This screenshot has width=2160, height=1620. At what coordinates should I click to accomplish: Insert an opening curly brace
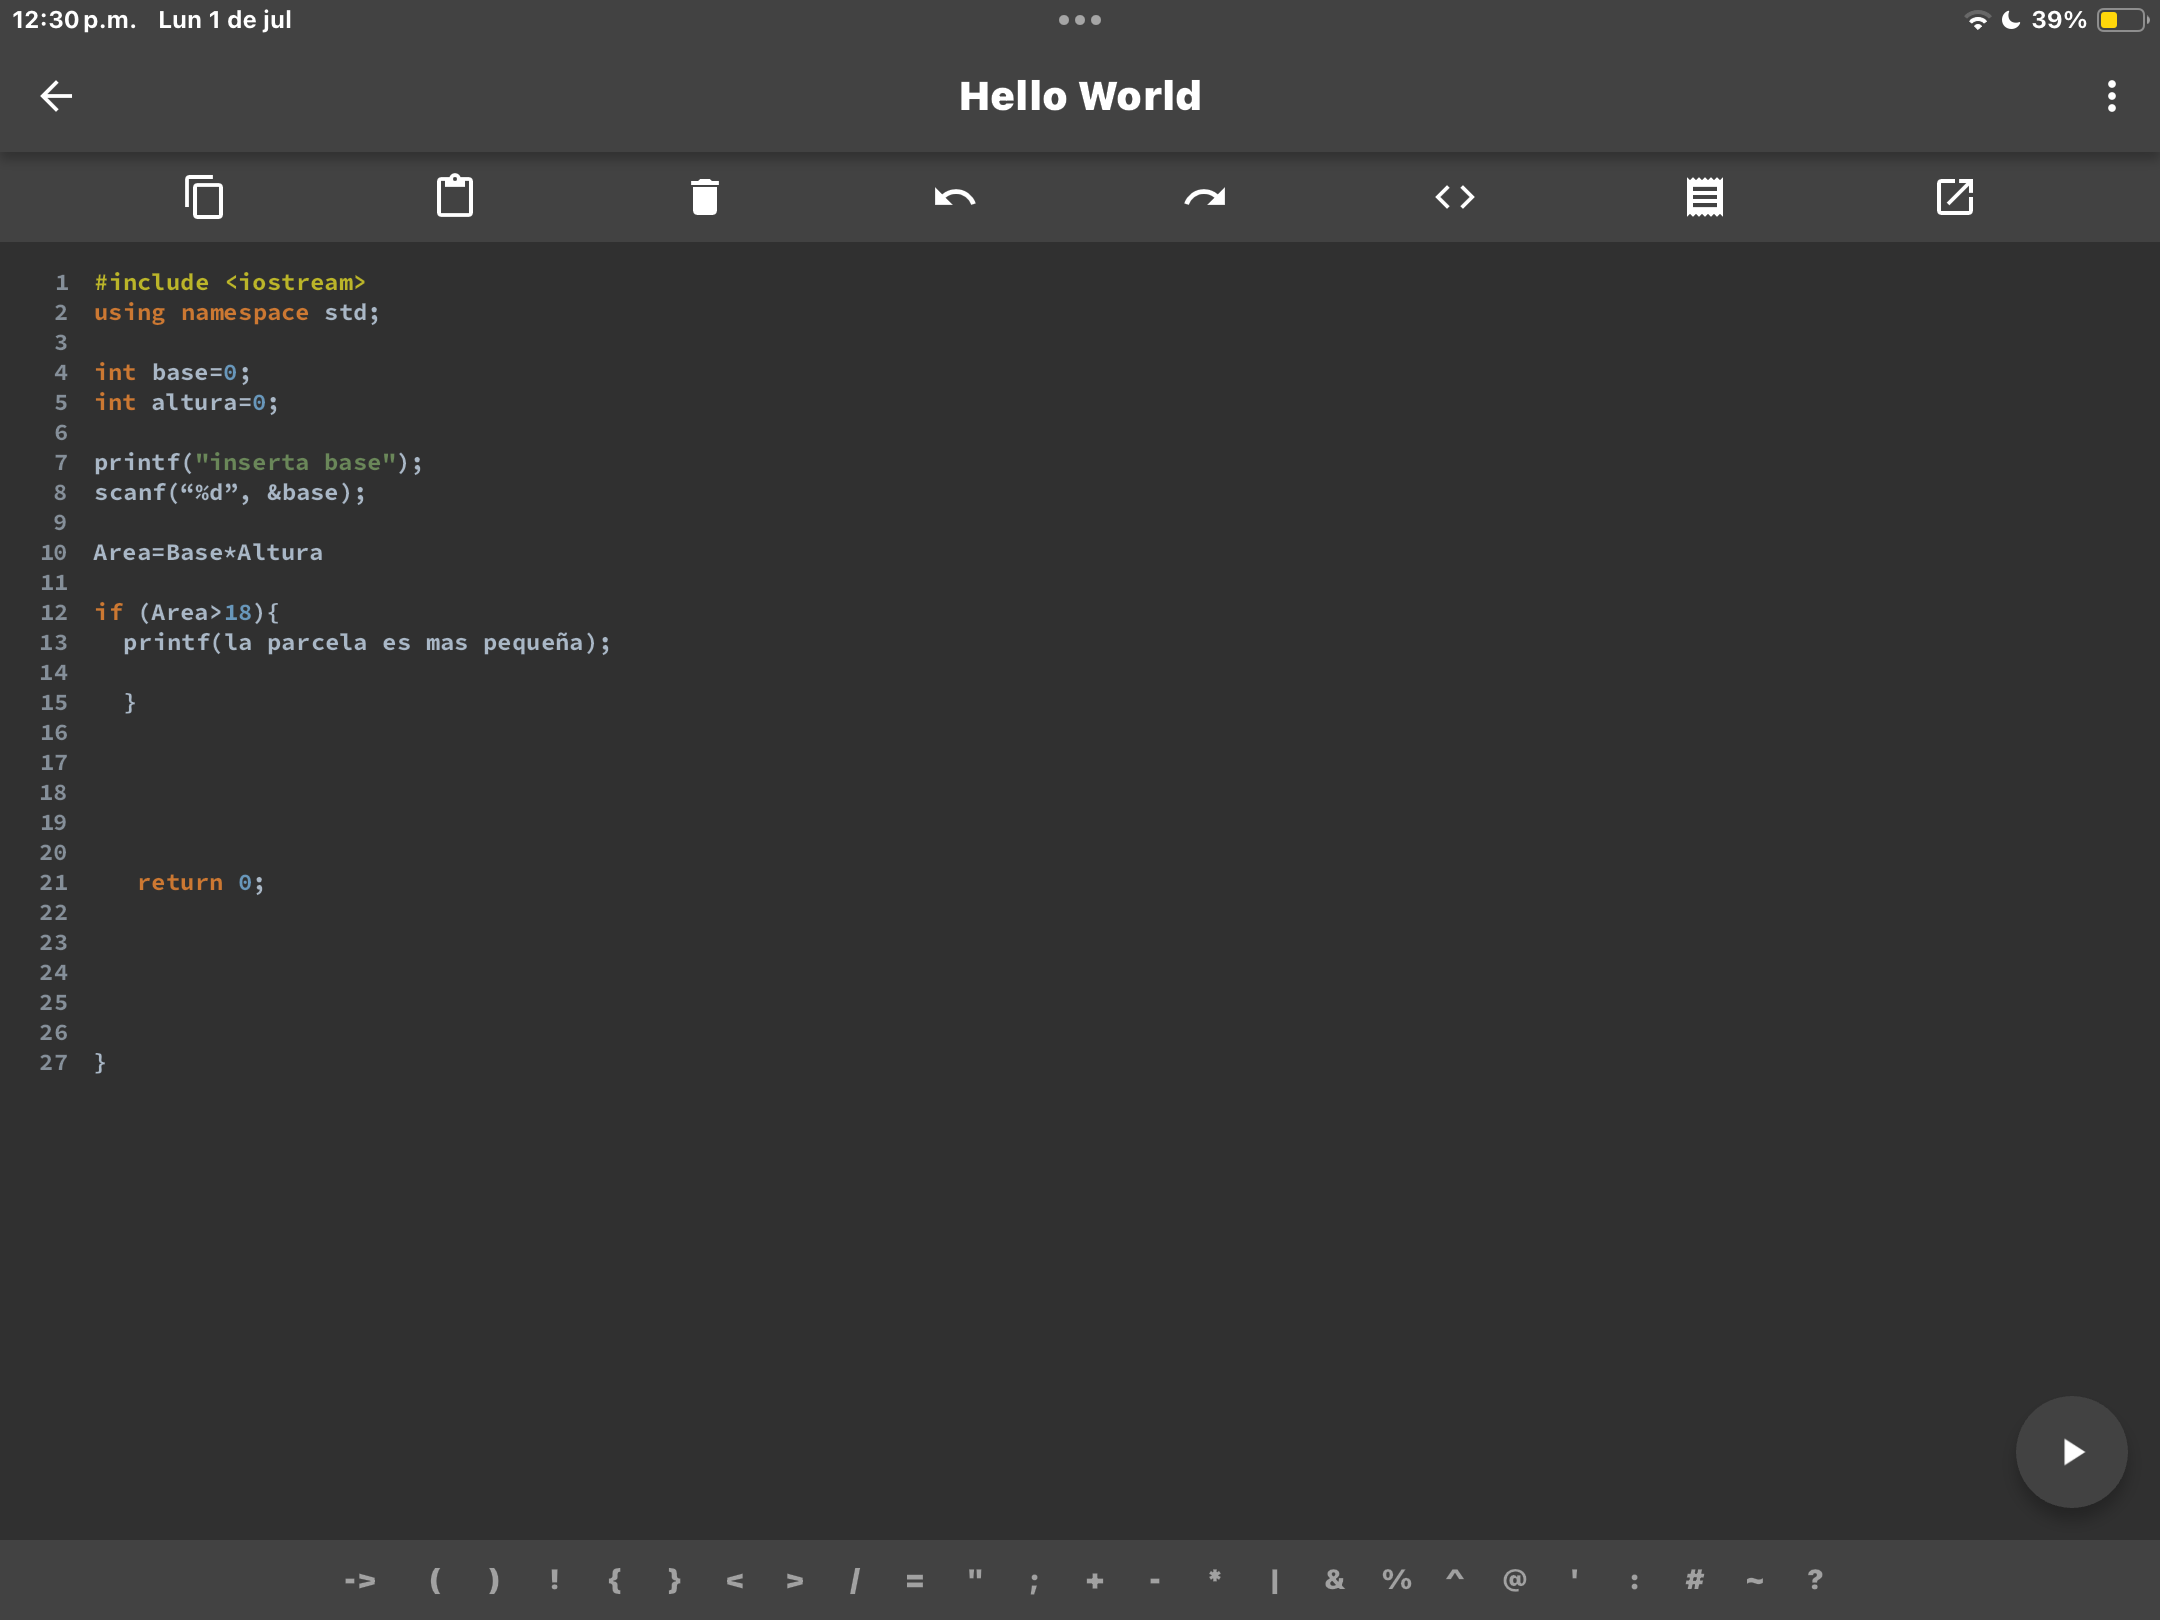614,1580
